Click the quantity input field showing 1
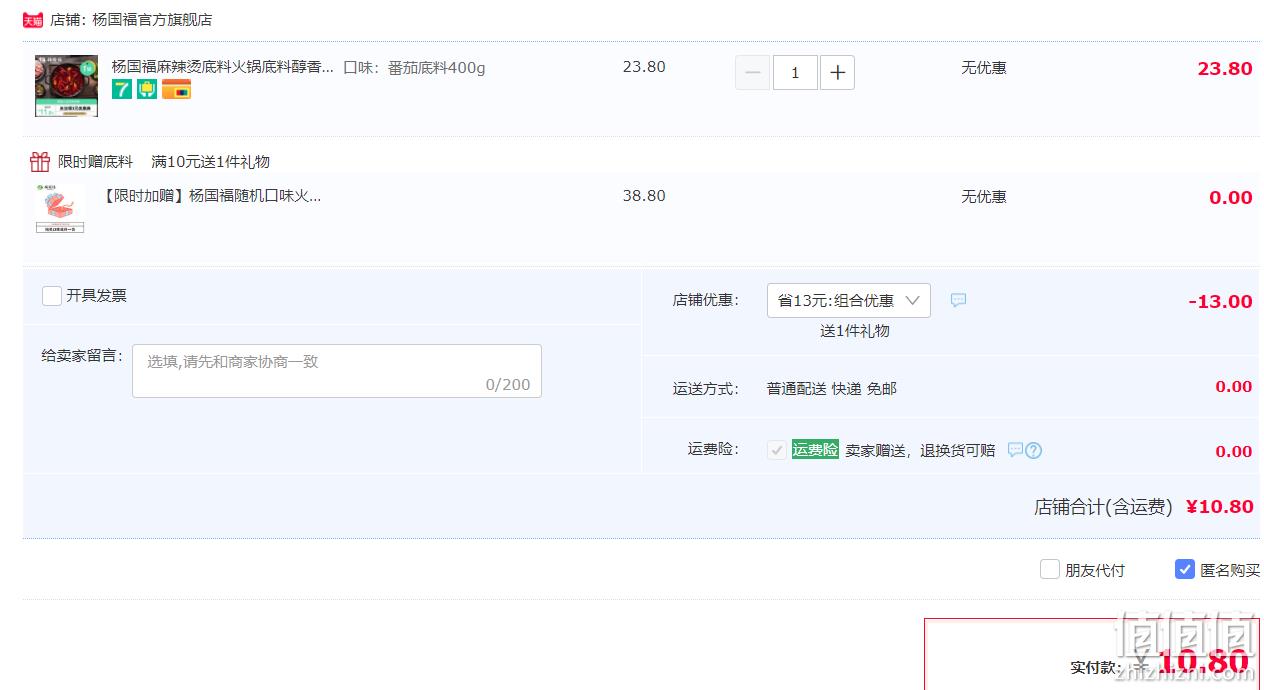This screenshot has height=690, width=1264. pos(795,72)
